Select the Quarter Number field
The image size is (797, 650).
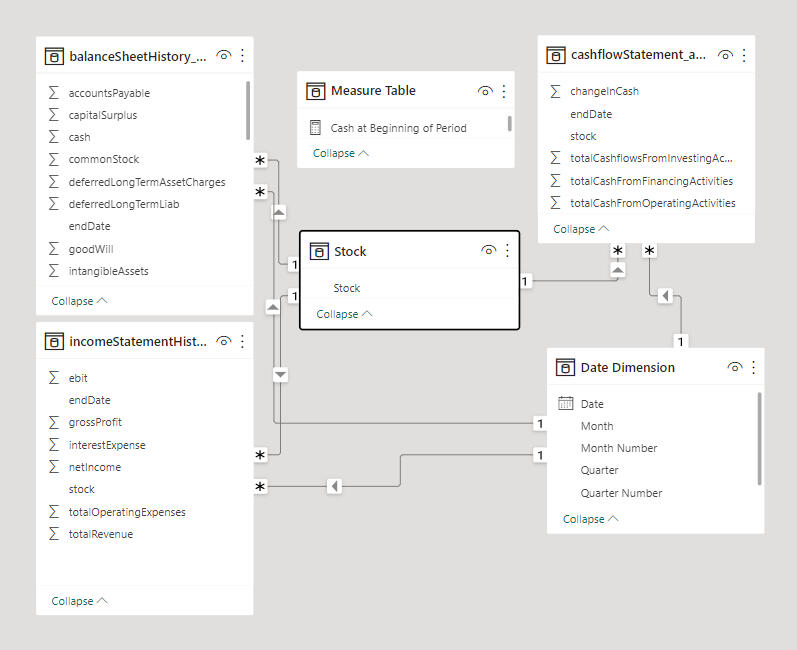click(x=621, y=493)
